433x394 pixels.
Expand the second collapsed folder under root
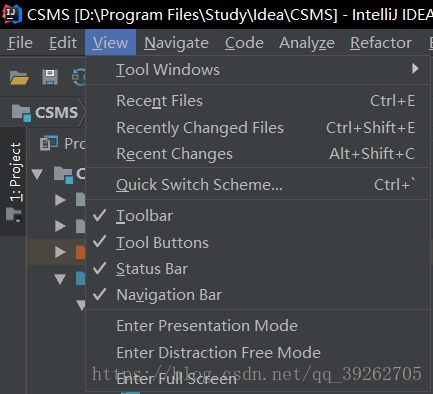(x=60, y=226)
